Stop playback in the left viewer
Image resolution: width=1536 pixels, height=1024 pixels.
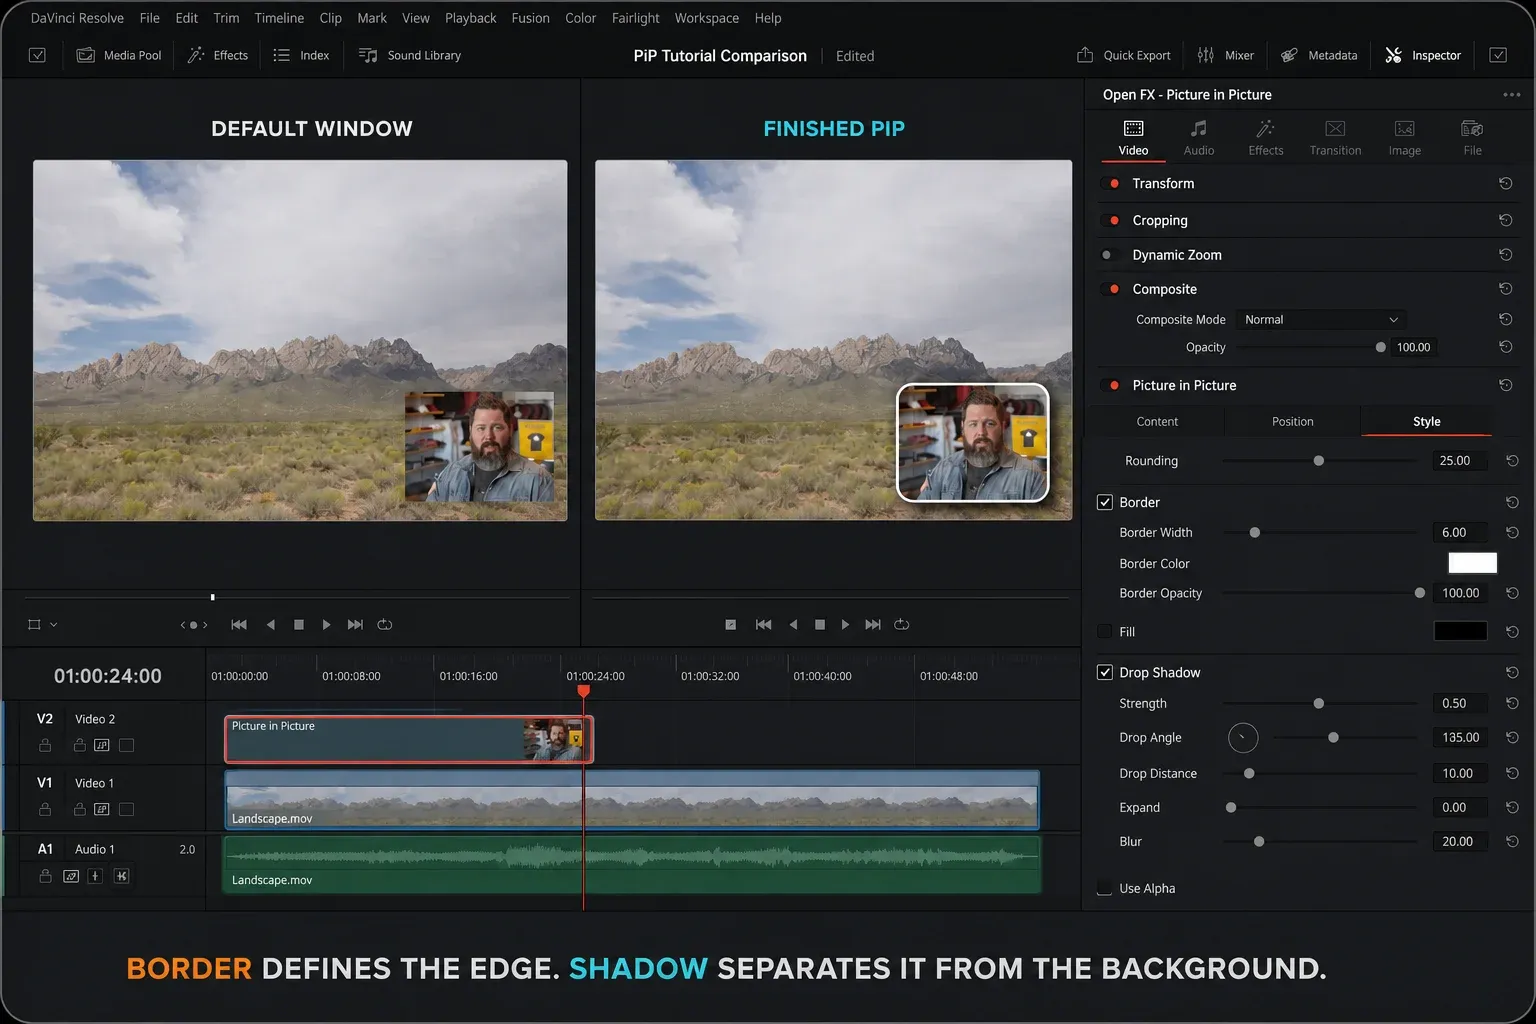pos(298,625)
